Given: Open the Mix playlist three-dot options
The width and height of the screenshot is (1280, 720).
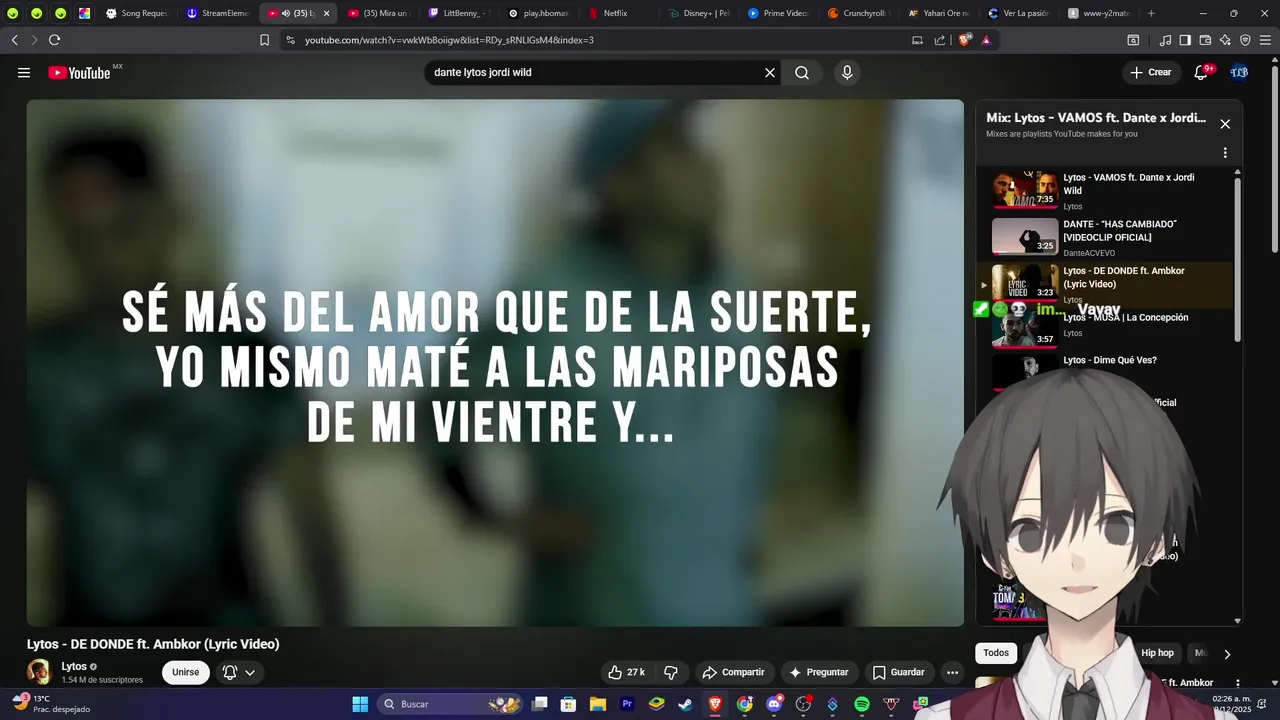Looking at the screenshot, I should point(1225,153).
